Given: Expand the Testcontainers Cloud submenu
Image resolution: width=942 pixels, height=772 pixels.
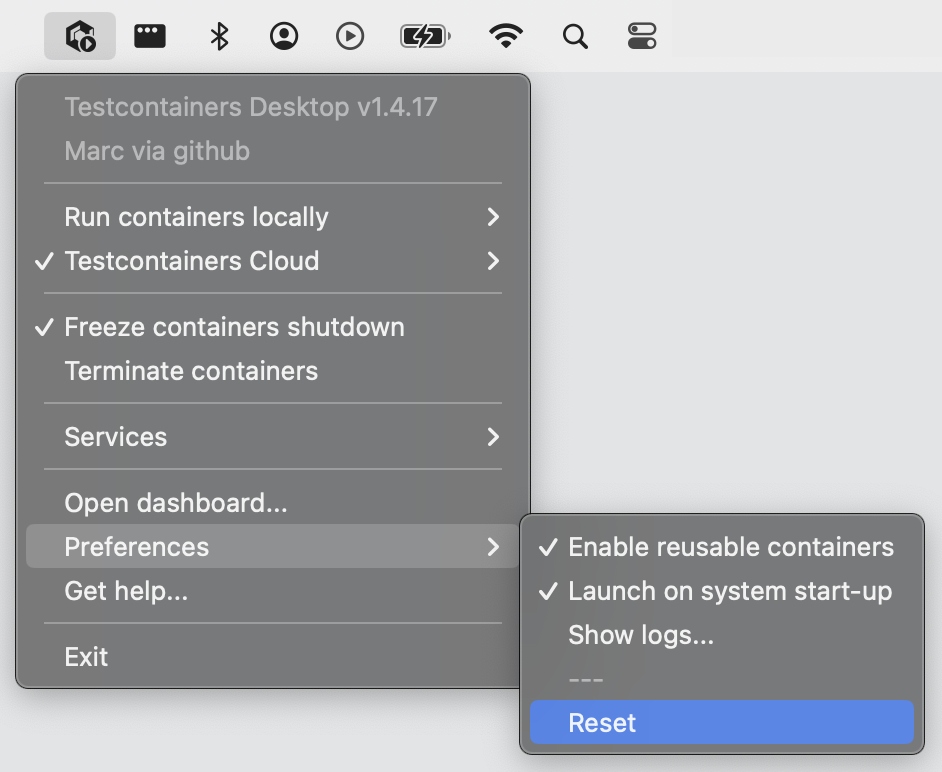Looking at the screenshot, I should click(192, 261).
